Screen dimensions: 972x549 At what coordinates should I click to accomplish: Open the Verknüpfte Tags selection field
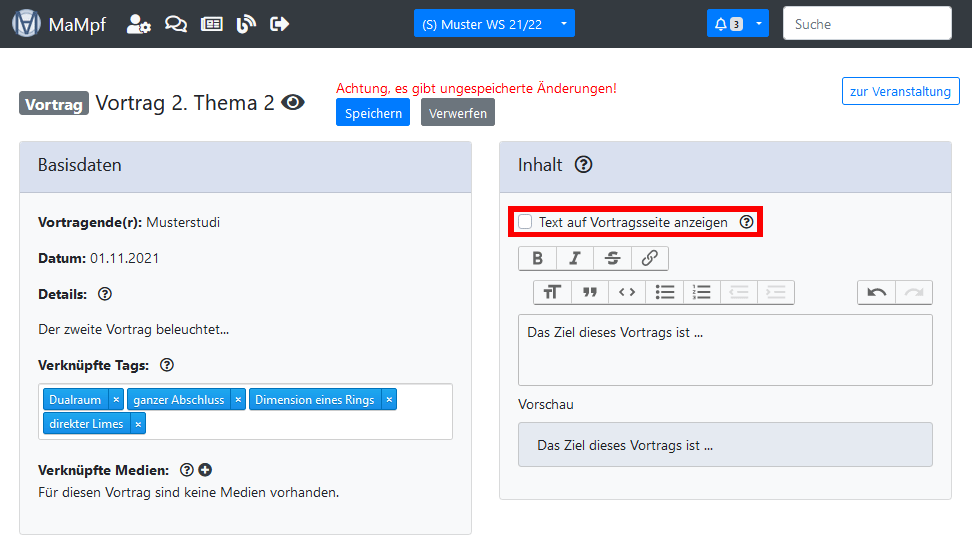click(300, 424)
